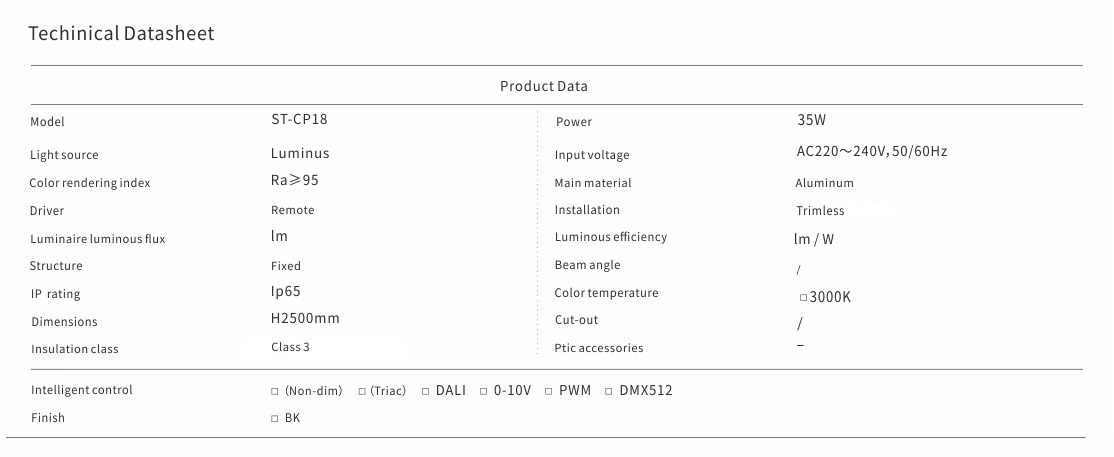Select the Class 3 insulation value
Viewport: 1114px width, 457px height.
[290, 347]
